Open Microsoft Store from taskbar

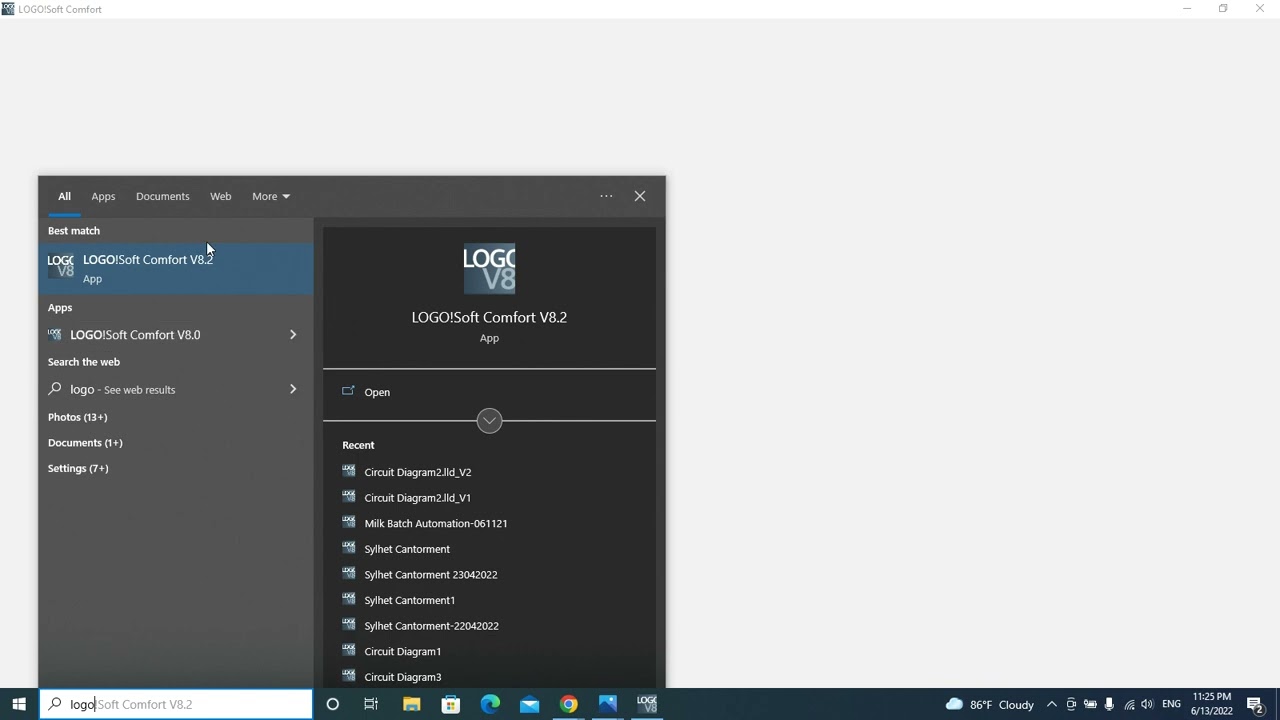[x=450, y=704]
